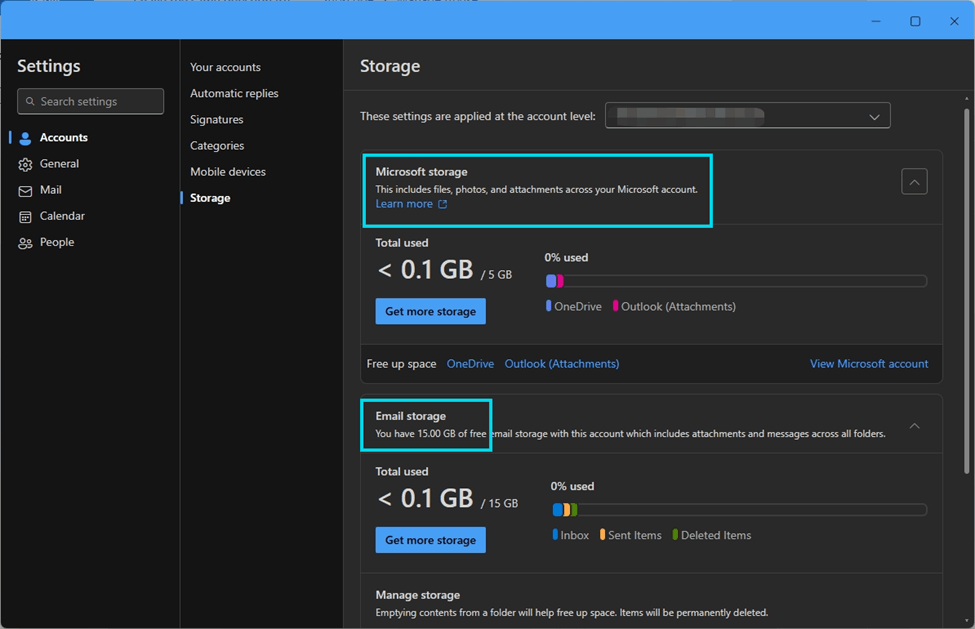Viewport: 975px width, 629px height.
Task: Click the Calendar icon in sidebar
Action: click(25, 217)
